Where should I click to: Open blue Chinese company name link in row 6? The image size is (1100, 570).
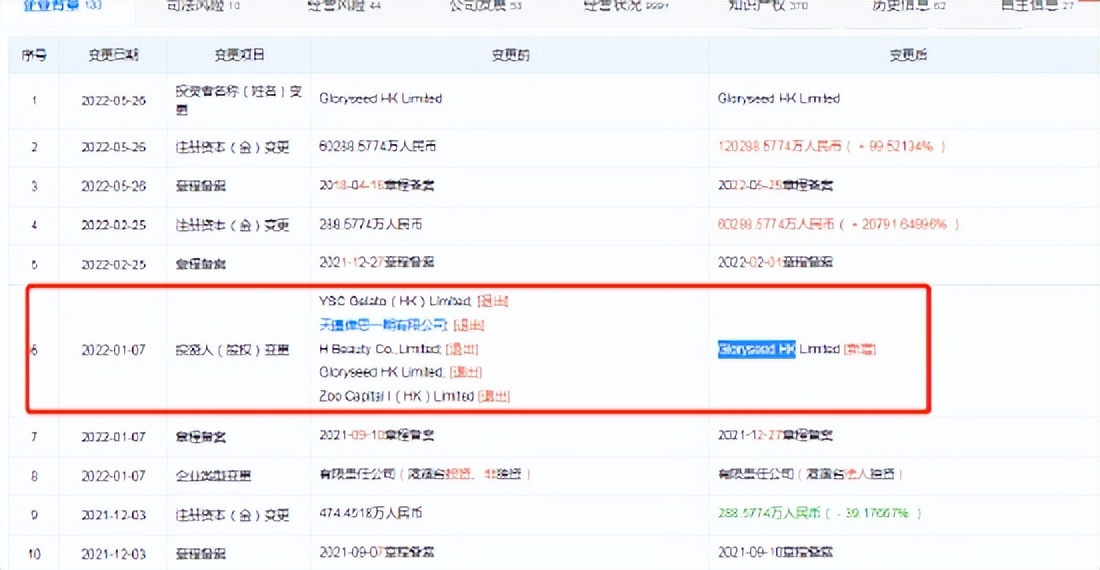point(382,325)
